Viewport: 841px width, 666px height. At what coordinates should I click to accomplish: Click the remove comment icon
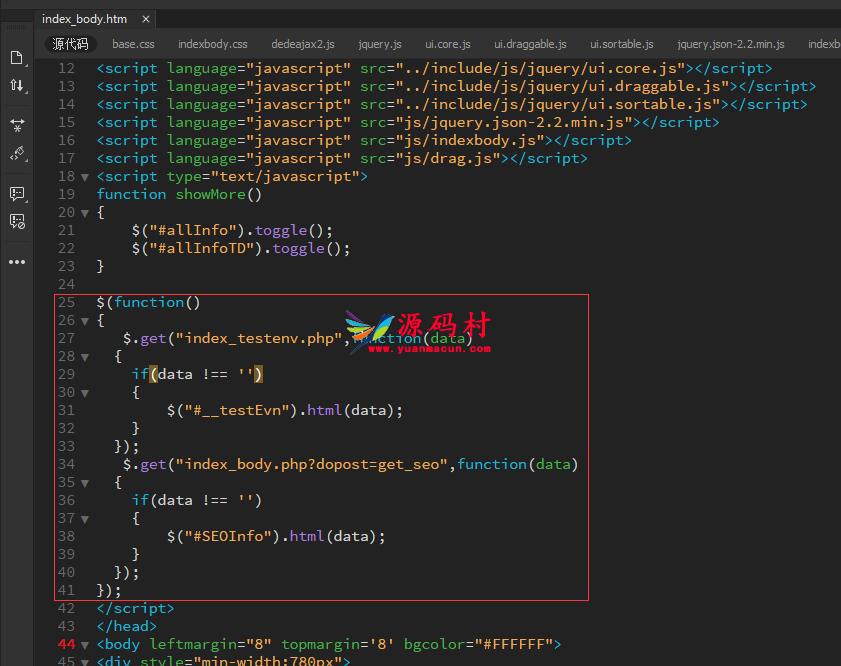(16, 221)
